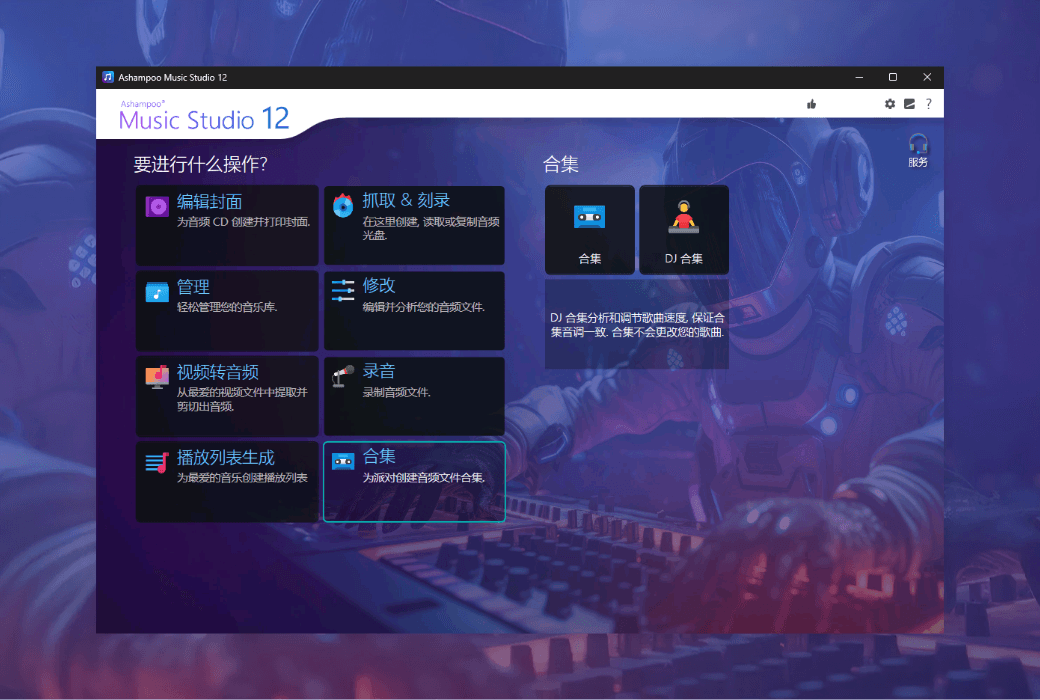Select the 抓取 & 刻录 title text
The width and height of the screenshot is (1040, 700).
[x=406, y=200]
